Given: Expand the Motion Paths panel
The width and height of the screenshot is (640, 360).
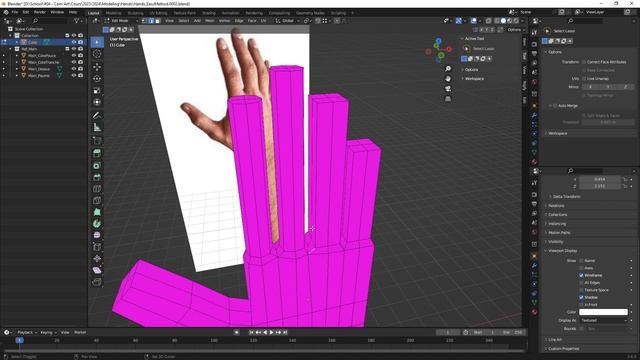Looking at the screenshot, I should pos(559,233).
